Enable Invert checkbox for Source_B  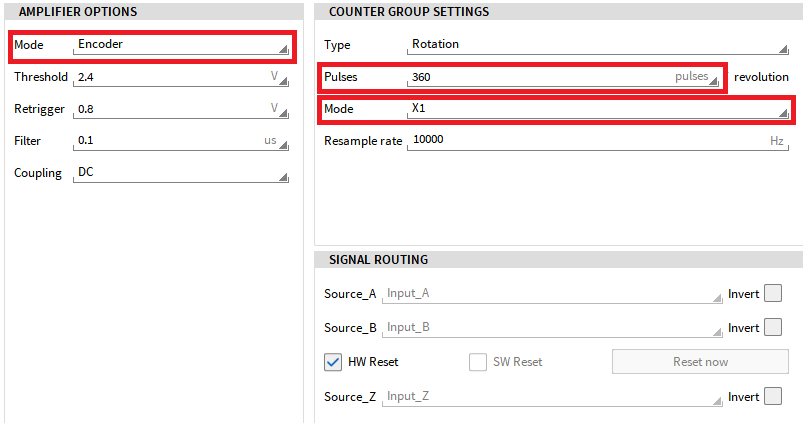tap(773, 328)
